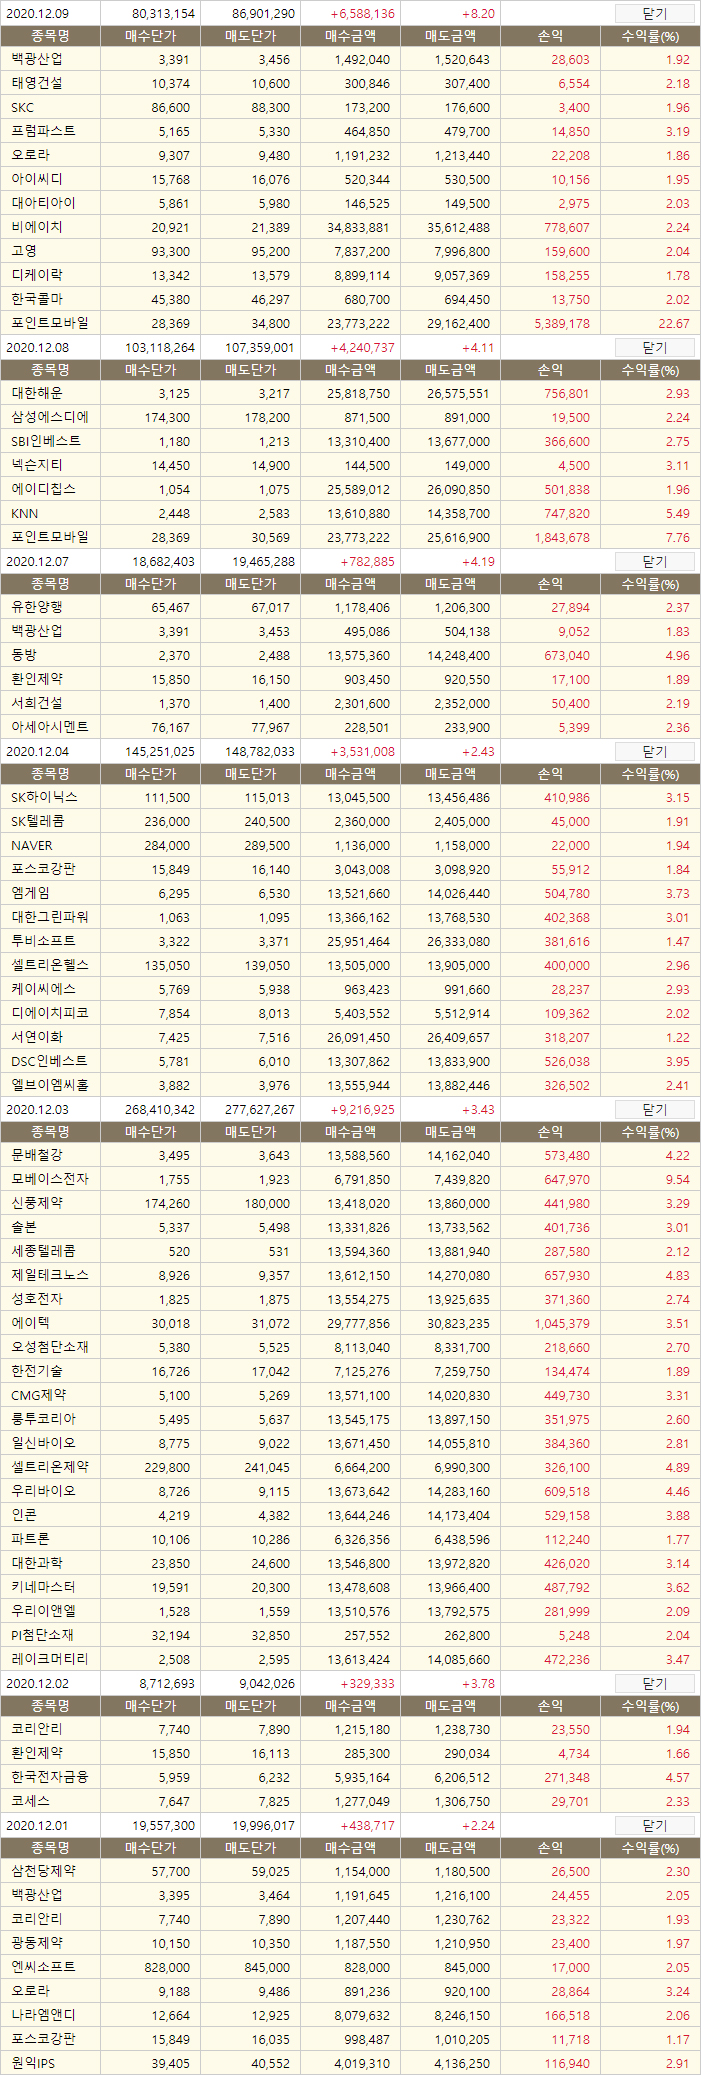
Task: Select 신풍제약 in the table
Action: 36,1204
